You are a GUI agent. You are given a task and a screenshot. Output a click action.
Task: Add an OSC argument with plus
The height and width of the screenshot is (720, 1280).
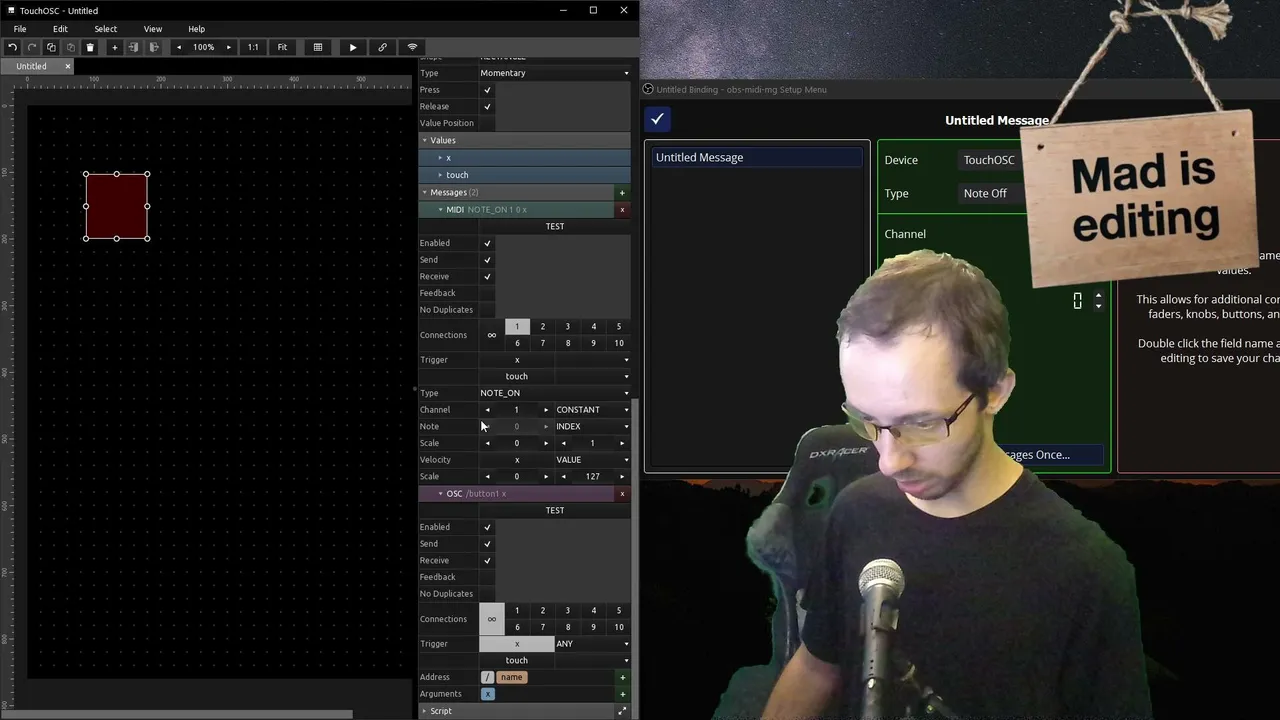pyautogui.click(x=622, y=694)
